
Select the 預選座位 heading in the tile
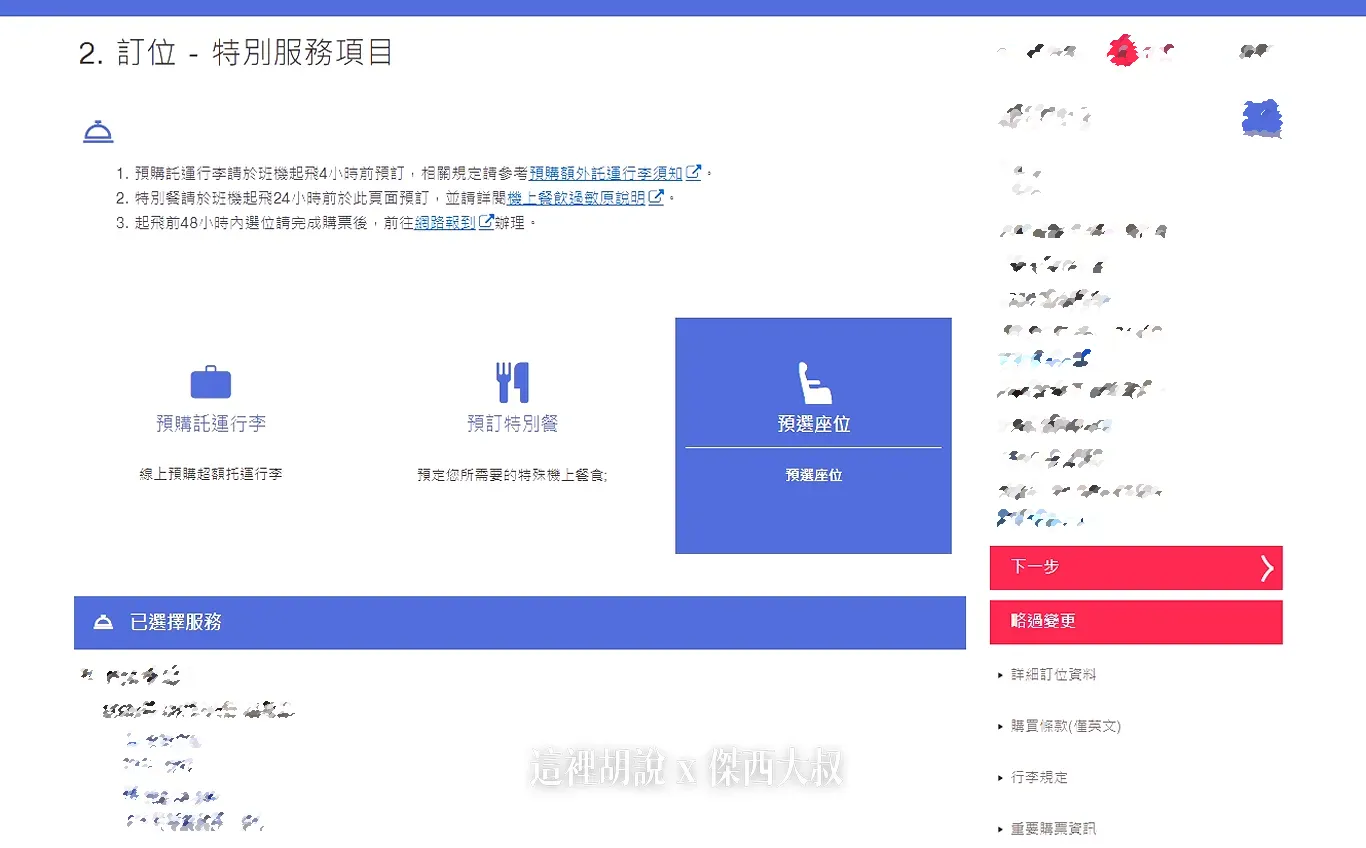coord(814,424)
